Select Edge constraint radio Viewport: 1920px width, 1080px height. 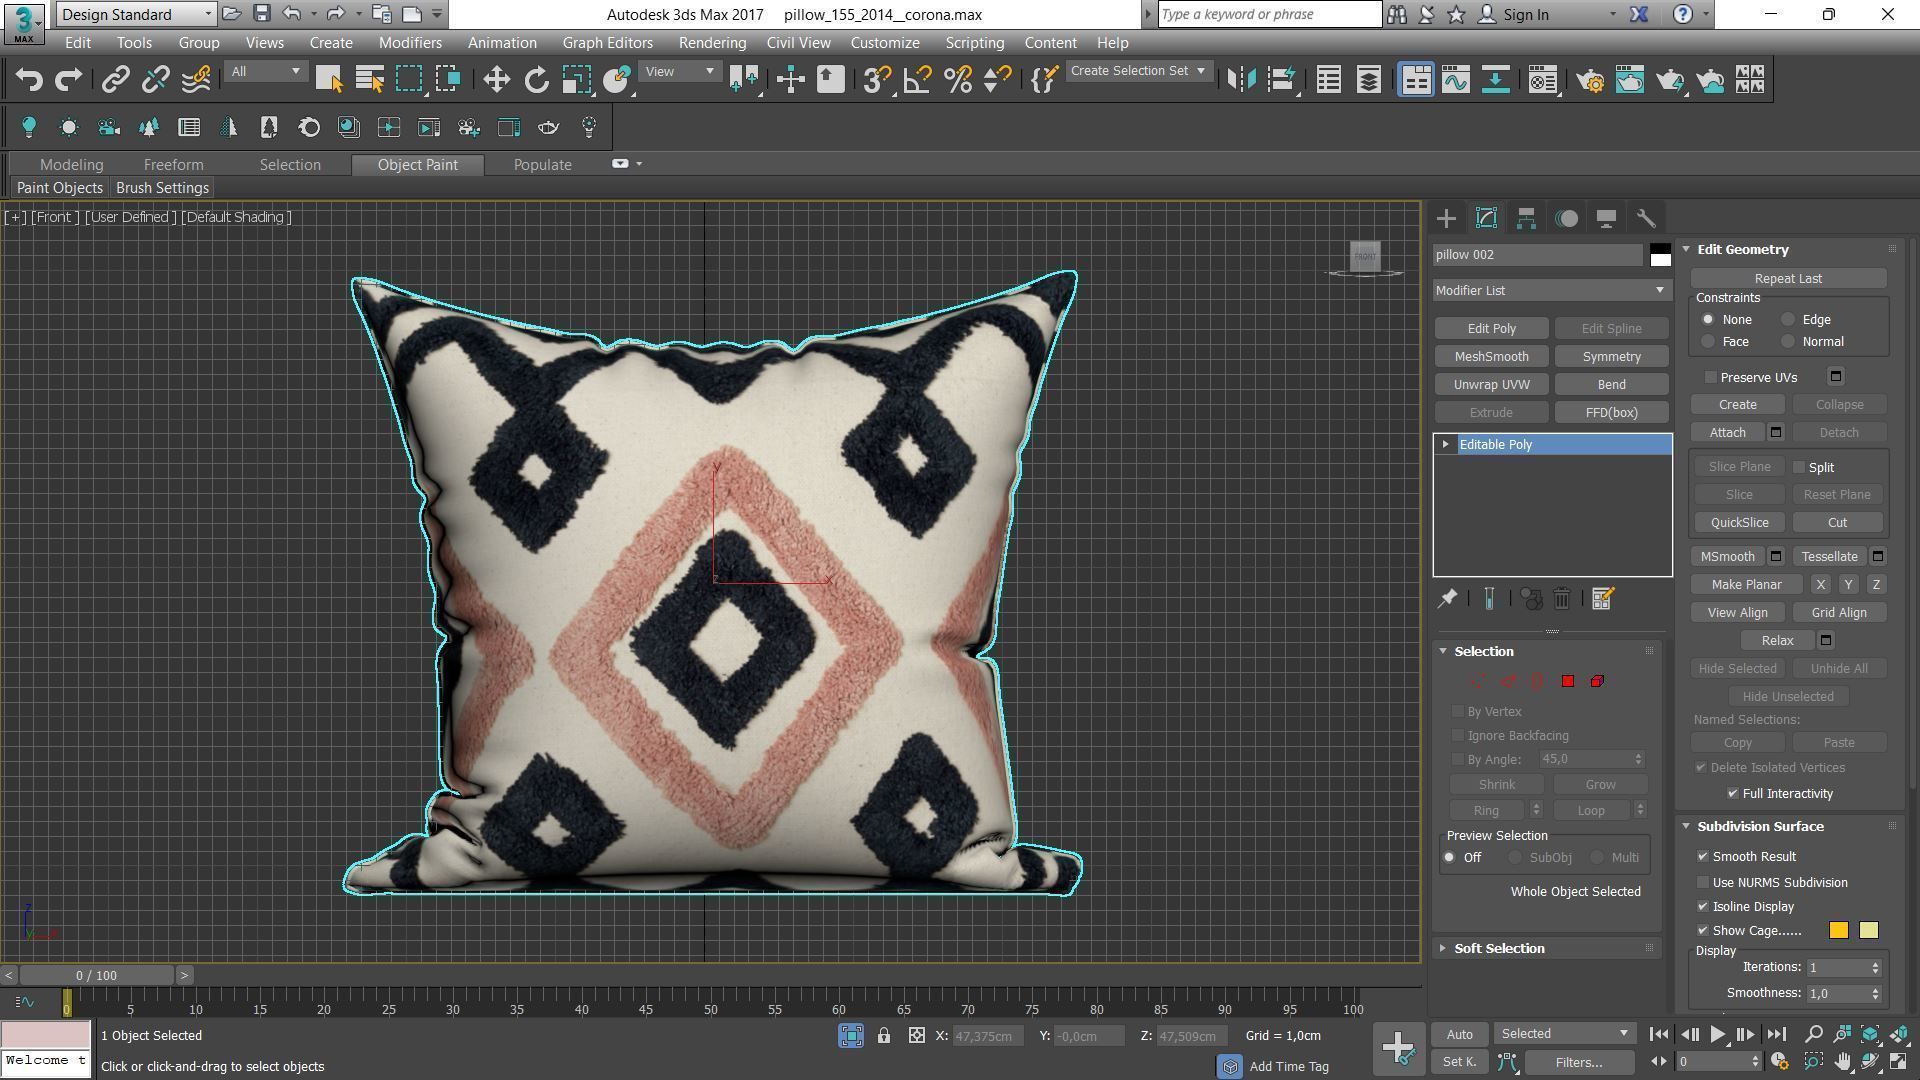[x=1788, y=320]
